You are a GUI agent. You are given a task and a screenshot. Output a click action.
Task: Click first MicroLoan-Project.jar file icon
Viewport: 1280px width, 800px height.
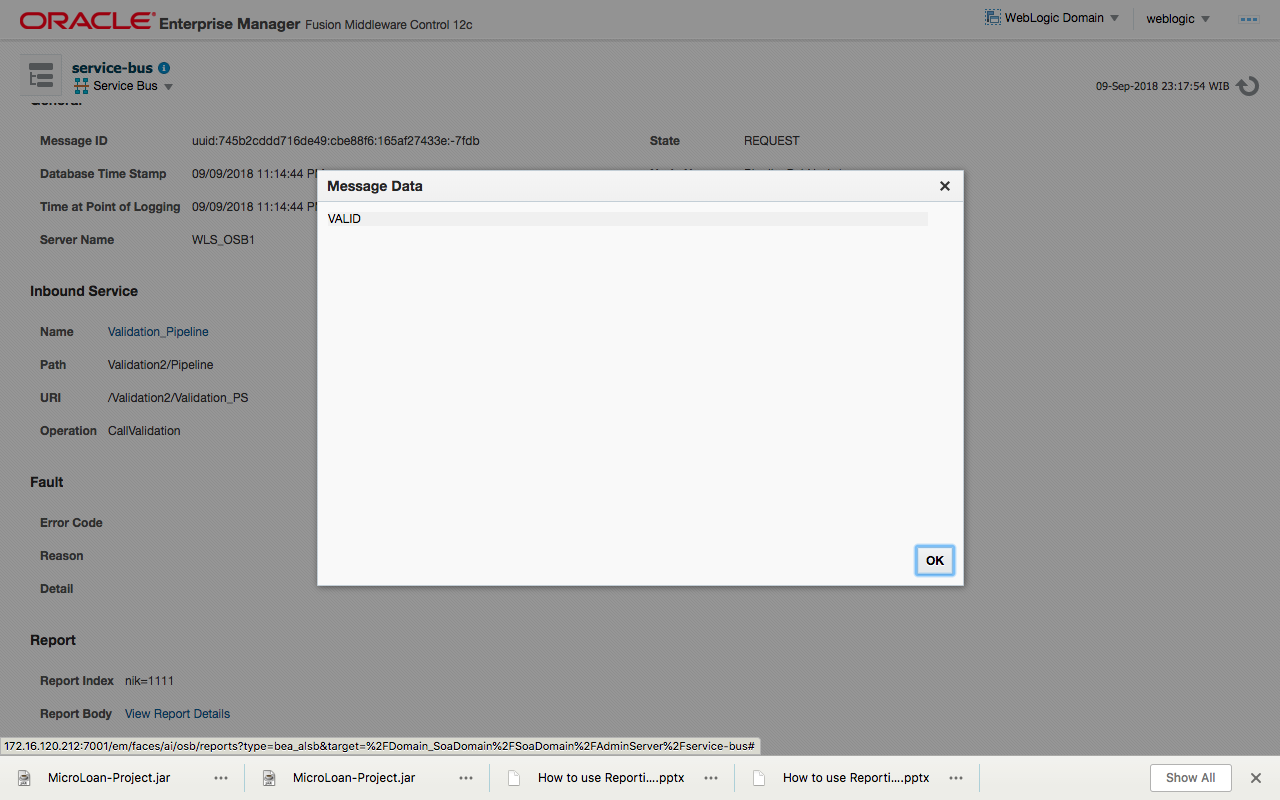(x=24, y=778)
